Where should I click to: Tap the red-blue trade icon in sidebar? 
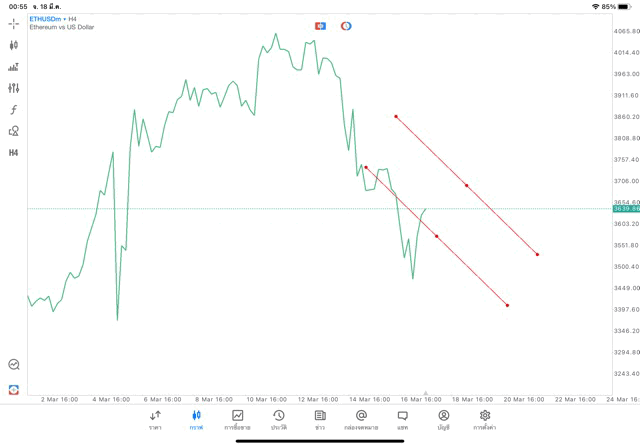[13, 389]
